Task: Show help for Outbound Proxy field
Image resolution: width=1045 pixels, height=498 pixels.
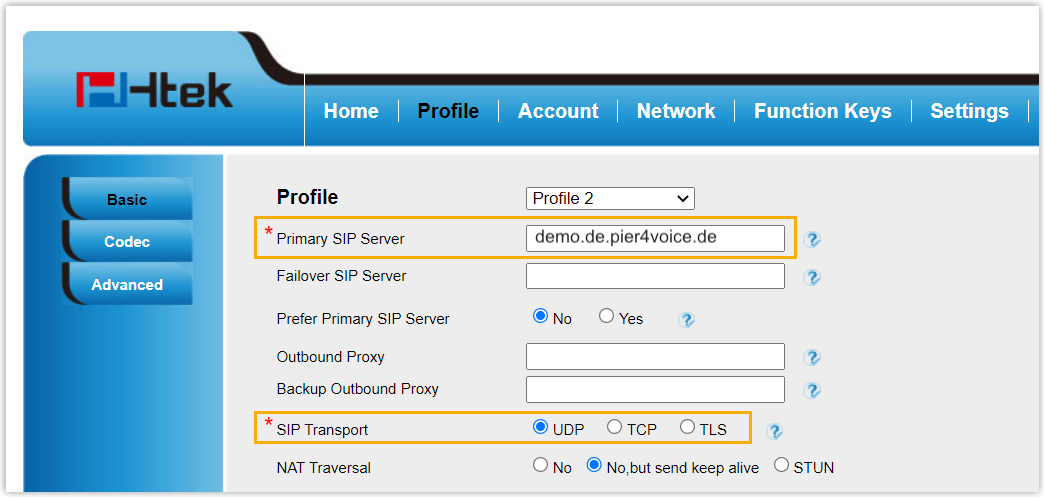Action: click(812, 357)
